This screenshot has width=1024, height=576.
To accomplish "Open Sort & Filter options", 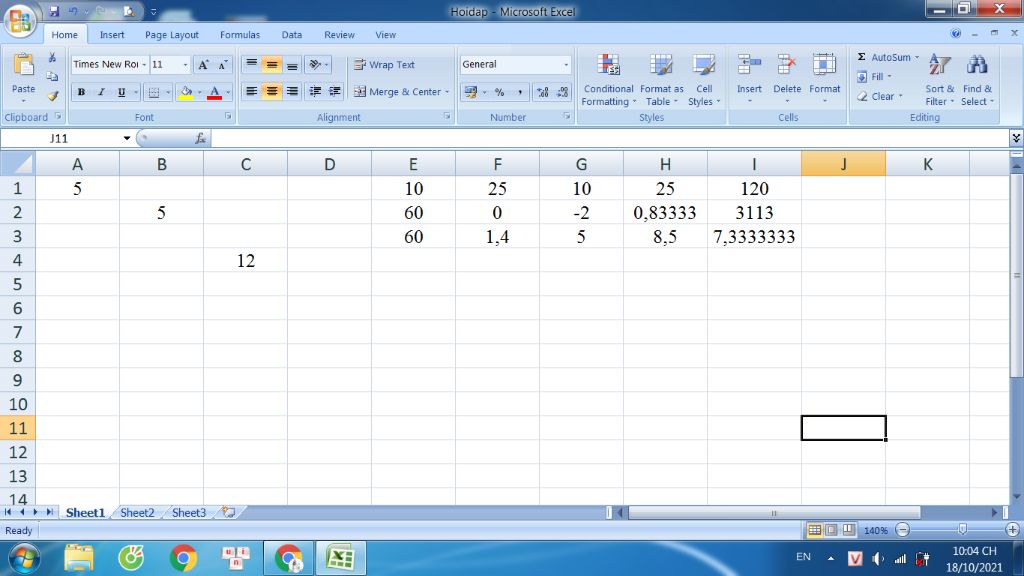I will point(939,80).
